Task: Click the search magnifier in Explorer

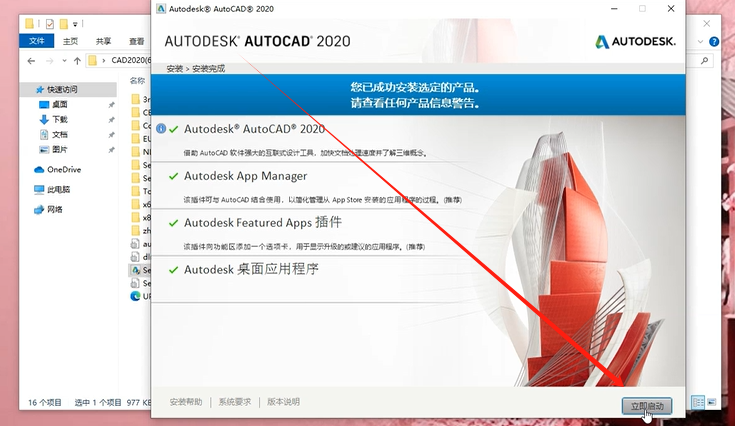Action: [705, 60]
